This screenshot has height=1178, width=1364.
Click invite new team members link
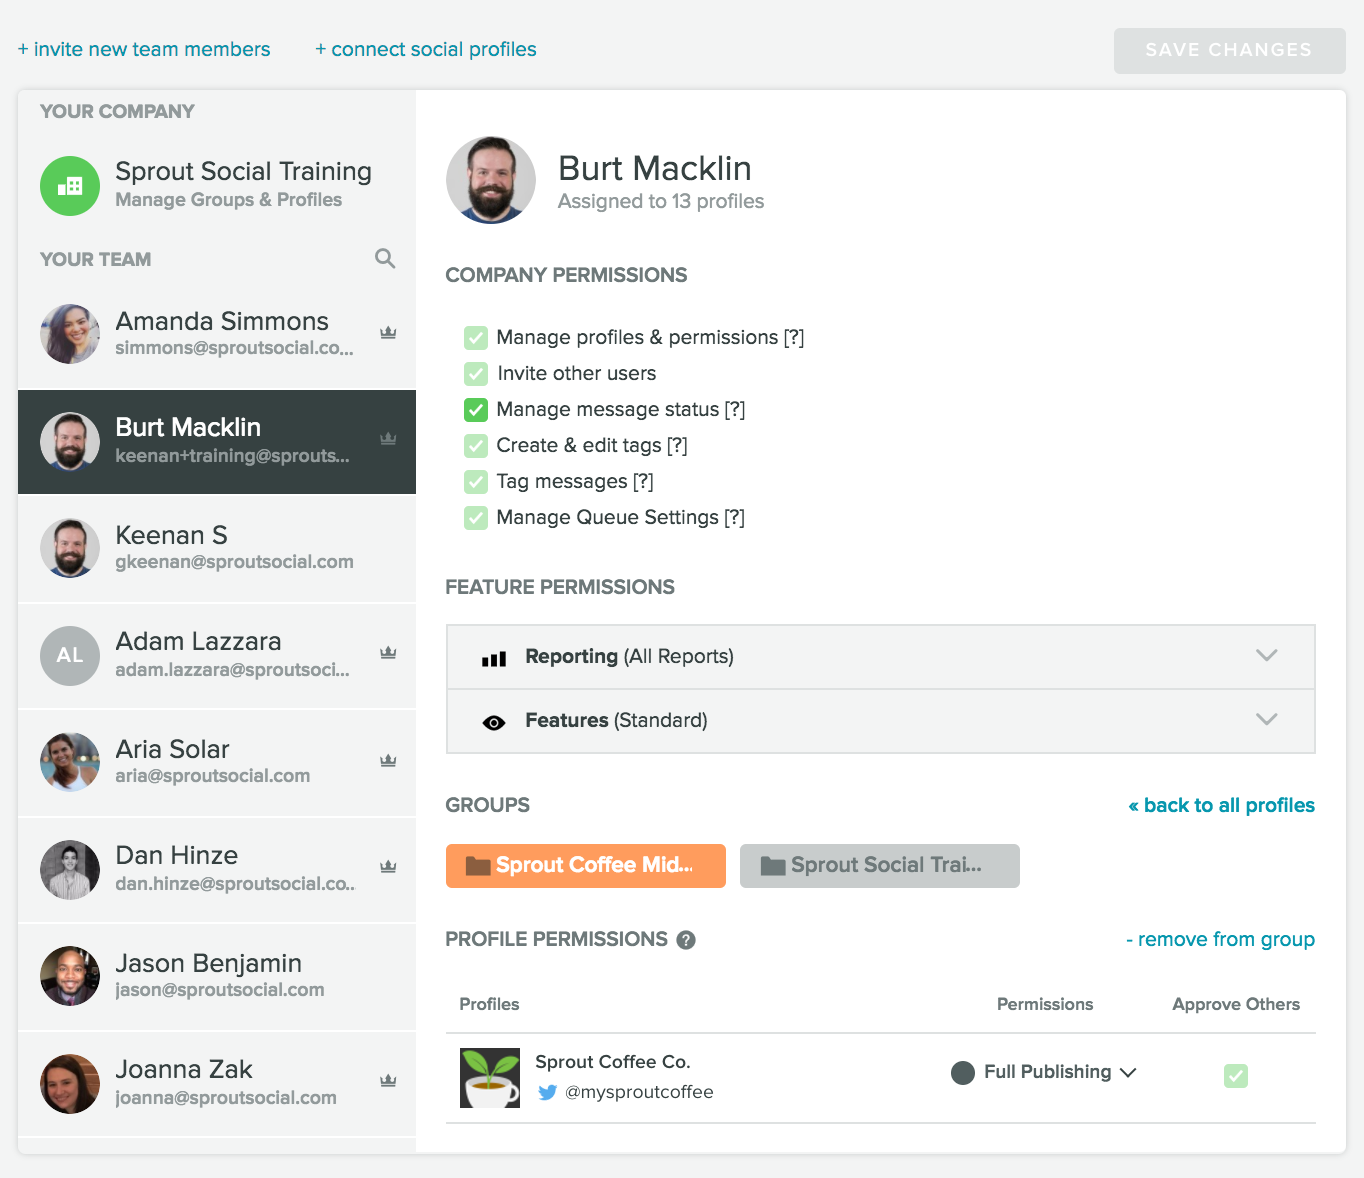(x=144, y=49)
